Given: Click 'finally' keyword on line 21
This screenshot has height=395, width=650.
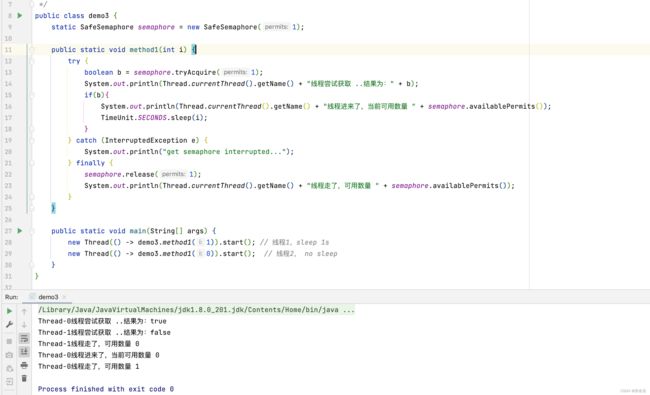Looking at the screenshot, I should tap(90, 163).
